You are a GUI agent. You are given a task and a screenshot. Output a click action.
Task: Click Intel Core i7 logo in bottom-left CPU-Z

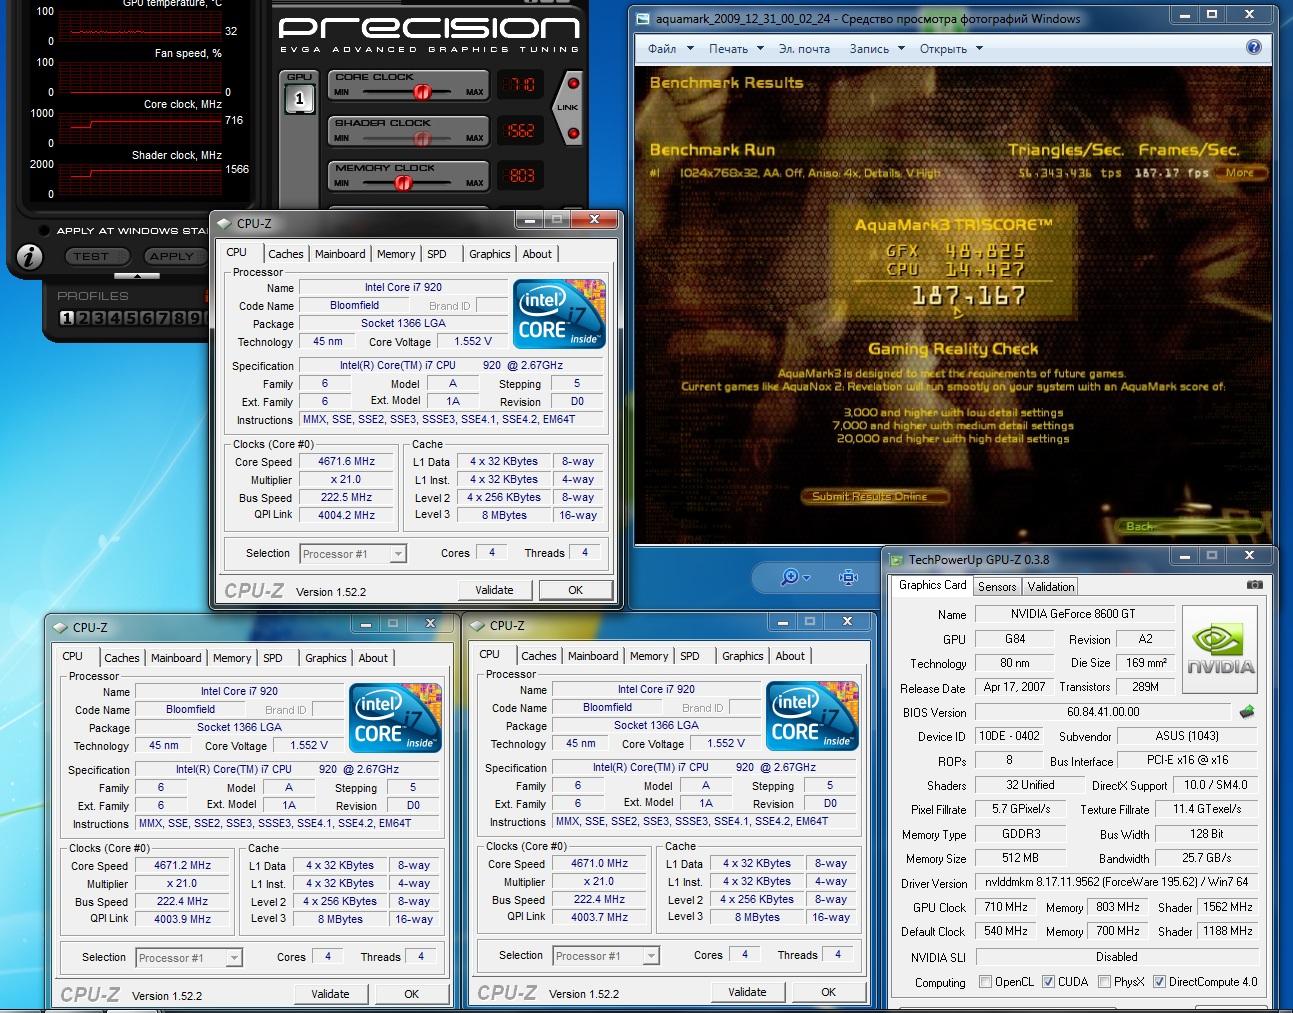click(x=395, y=718)
